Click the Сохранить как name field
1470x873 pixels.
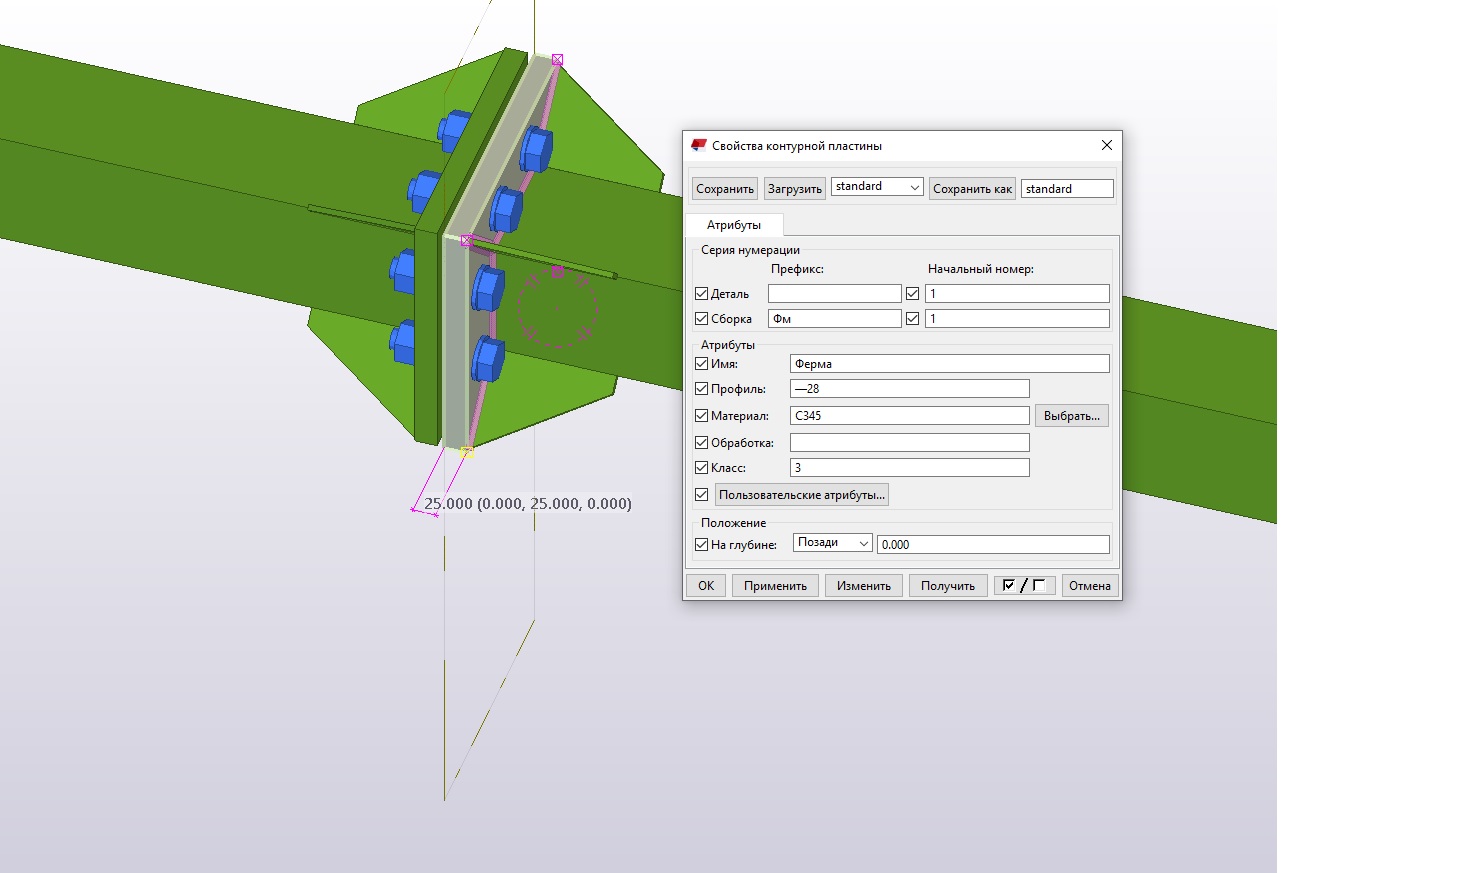(1066, 189)
